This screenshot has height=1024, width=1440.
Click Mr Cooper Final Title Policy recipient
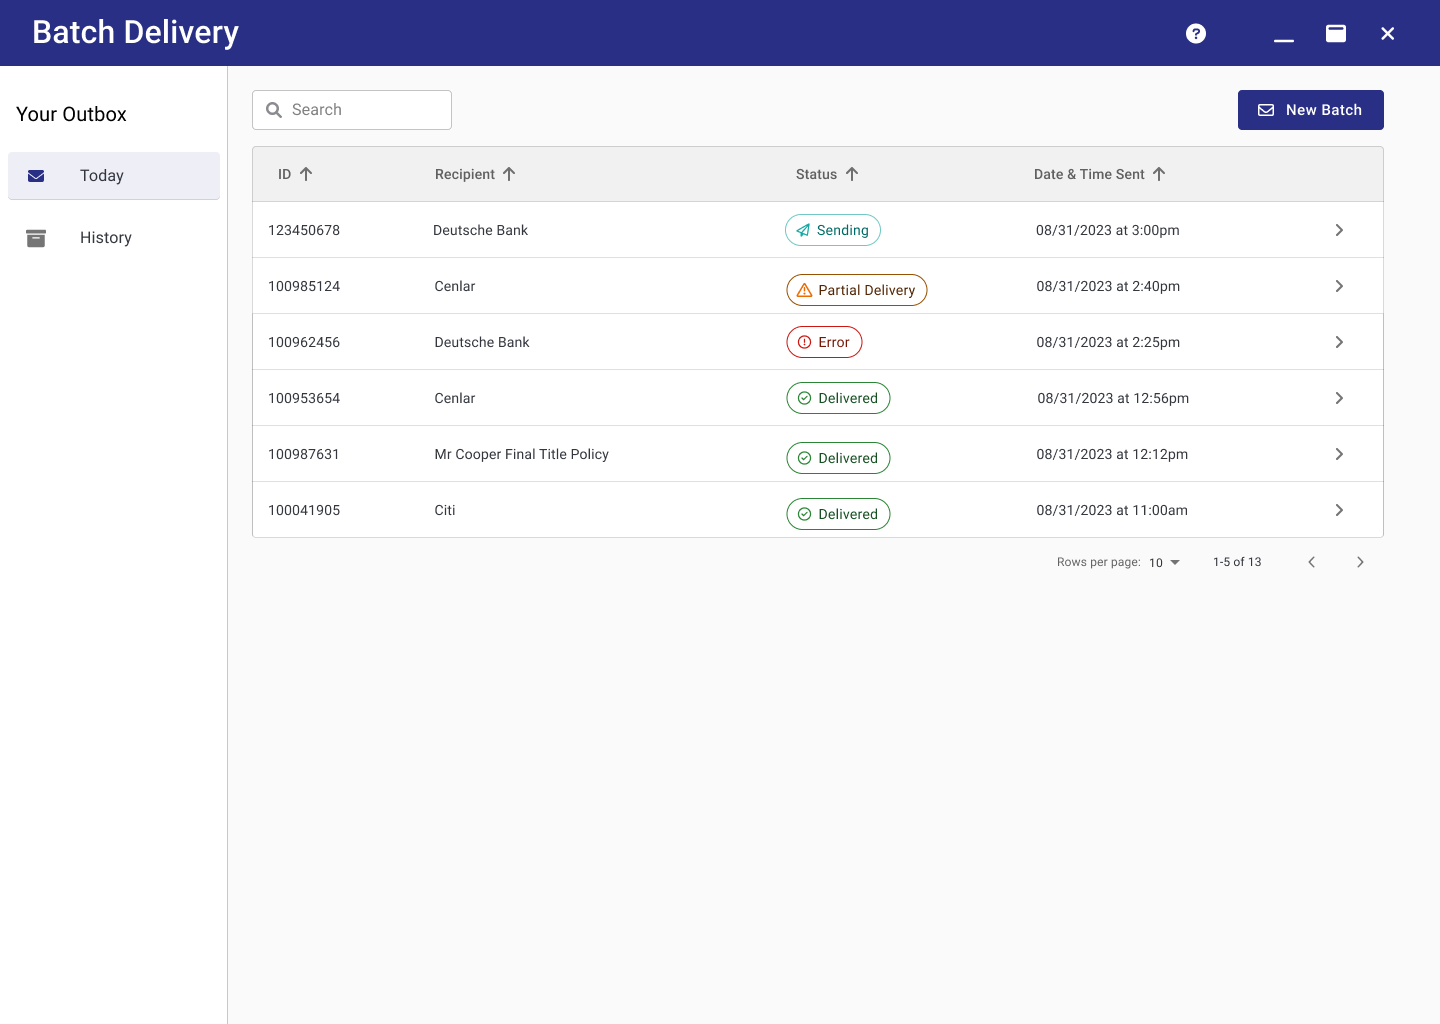(x=521, y=454)
